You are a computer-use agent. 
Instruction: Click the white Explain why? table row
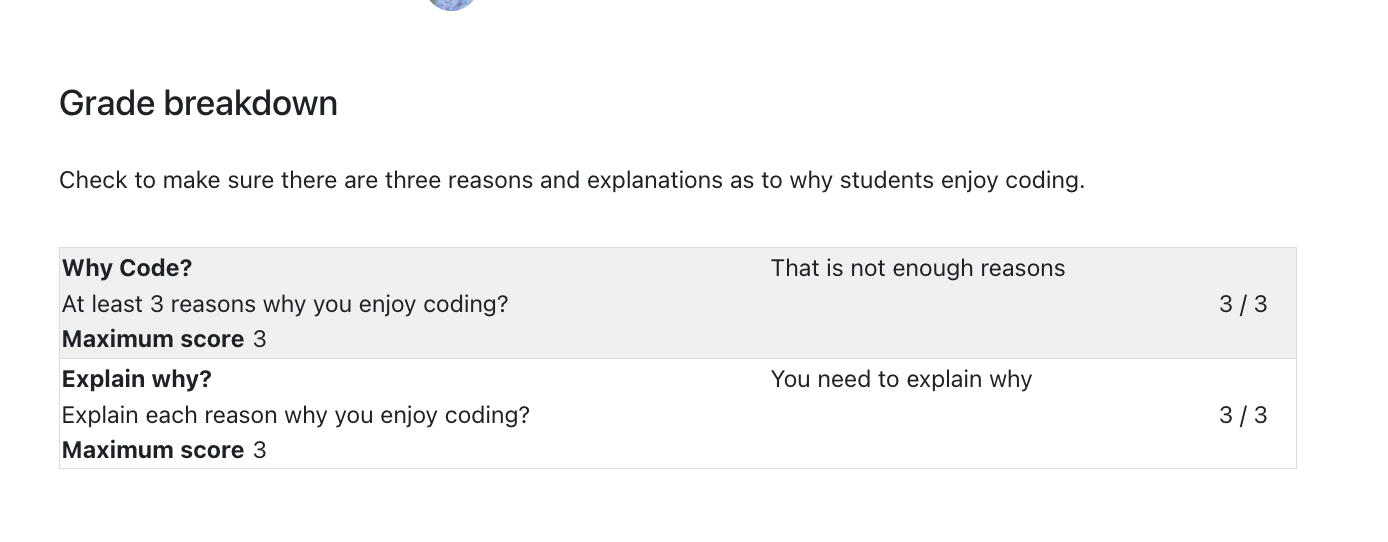[678, 414]
